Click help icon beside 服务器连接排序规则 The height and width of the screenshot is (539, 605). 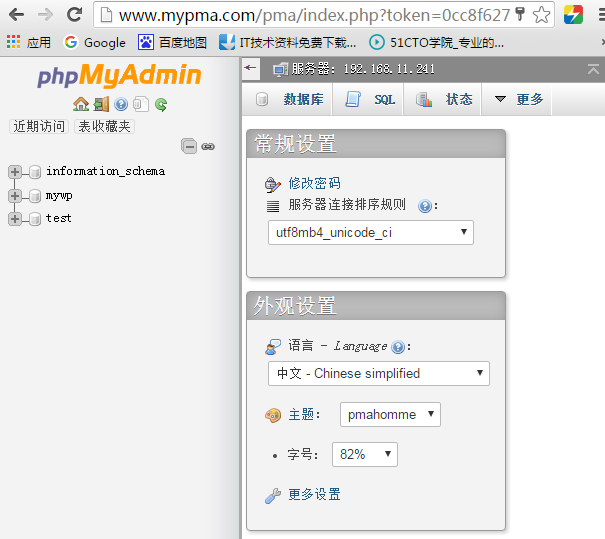(x=425, y=206)
